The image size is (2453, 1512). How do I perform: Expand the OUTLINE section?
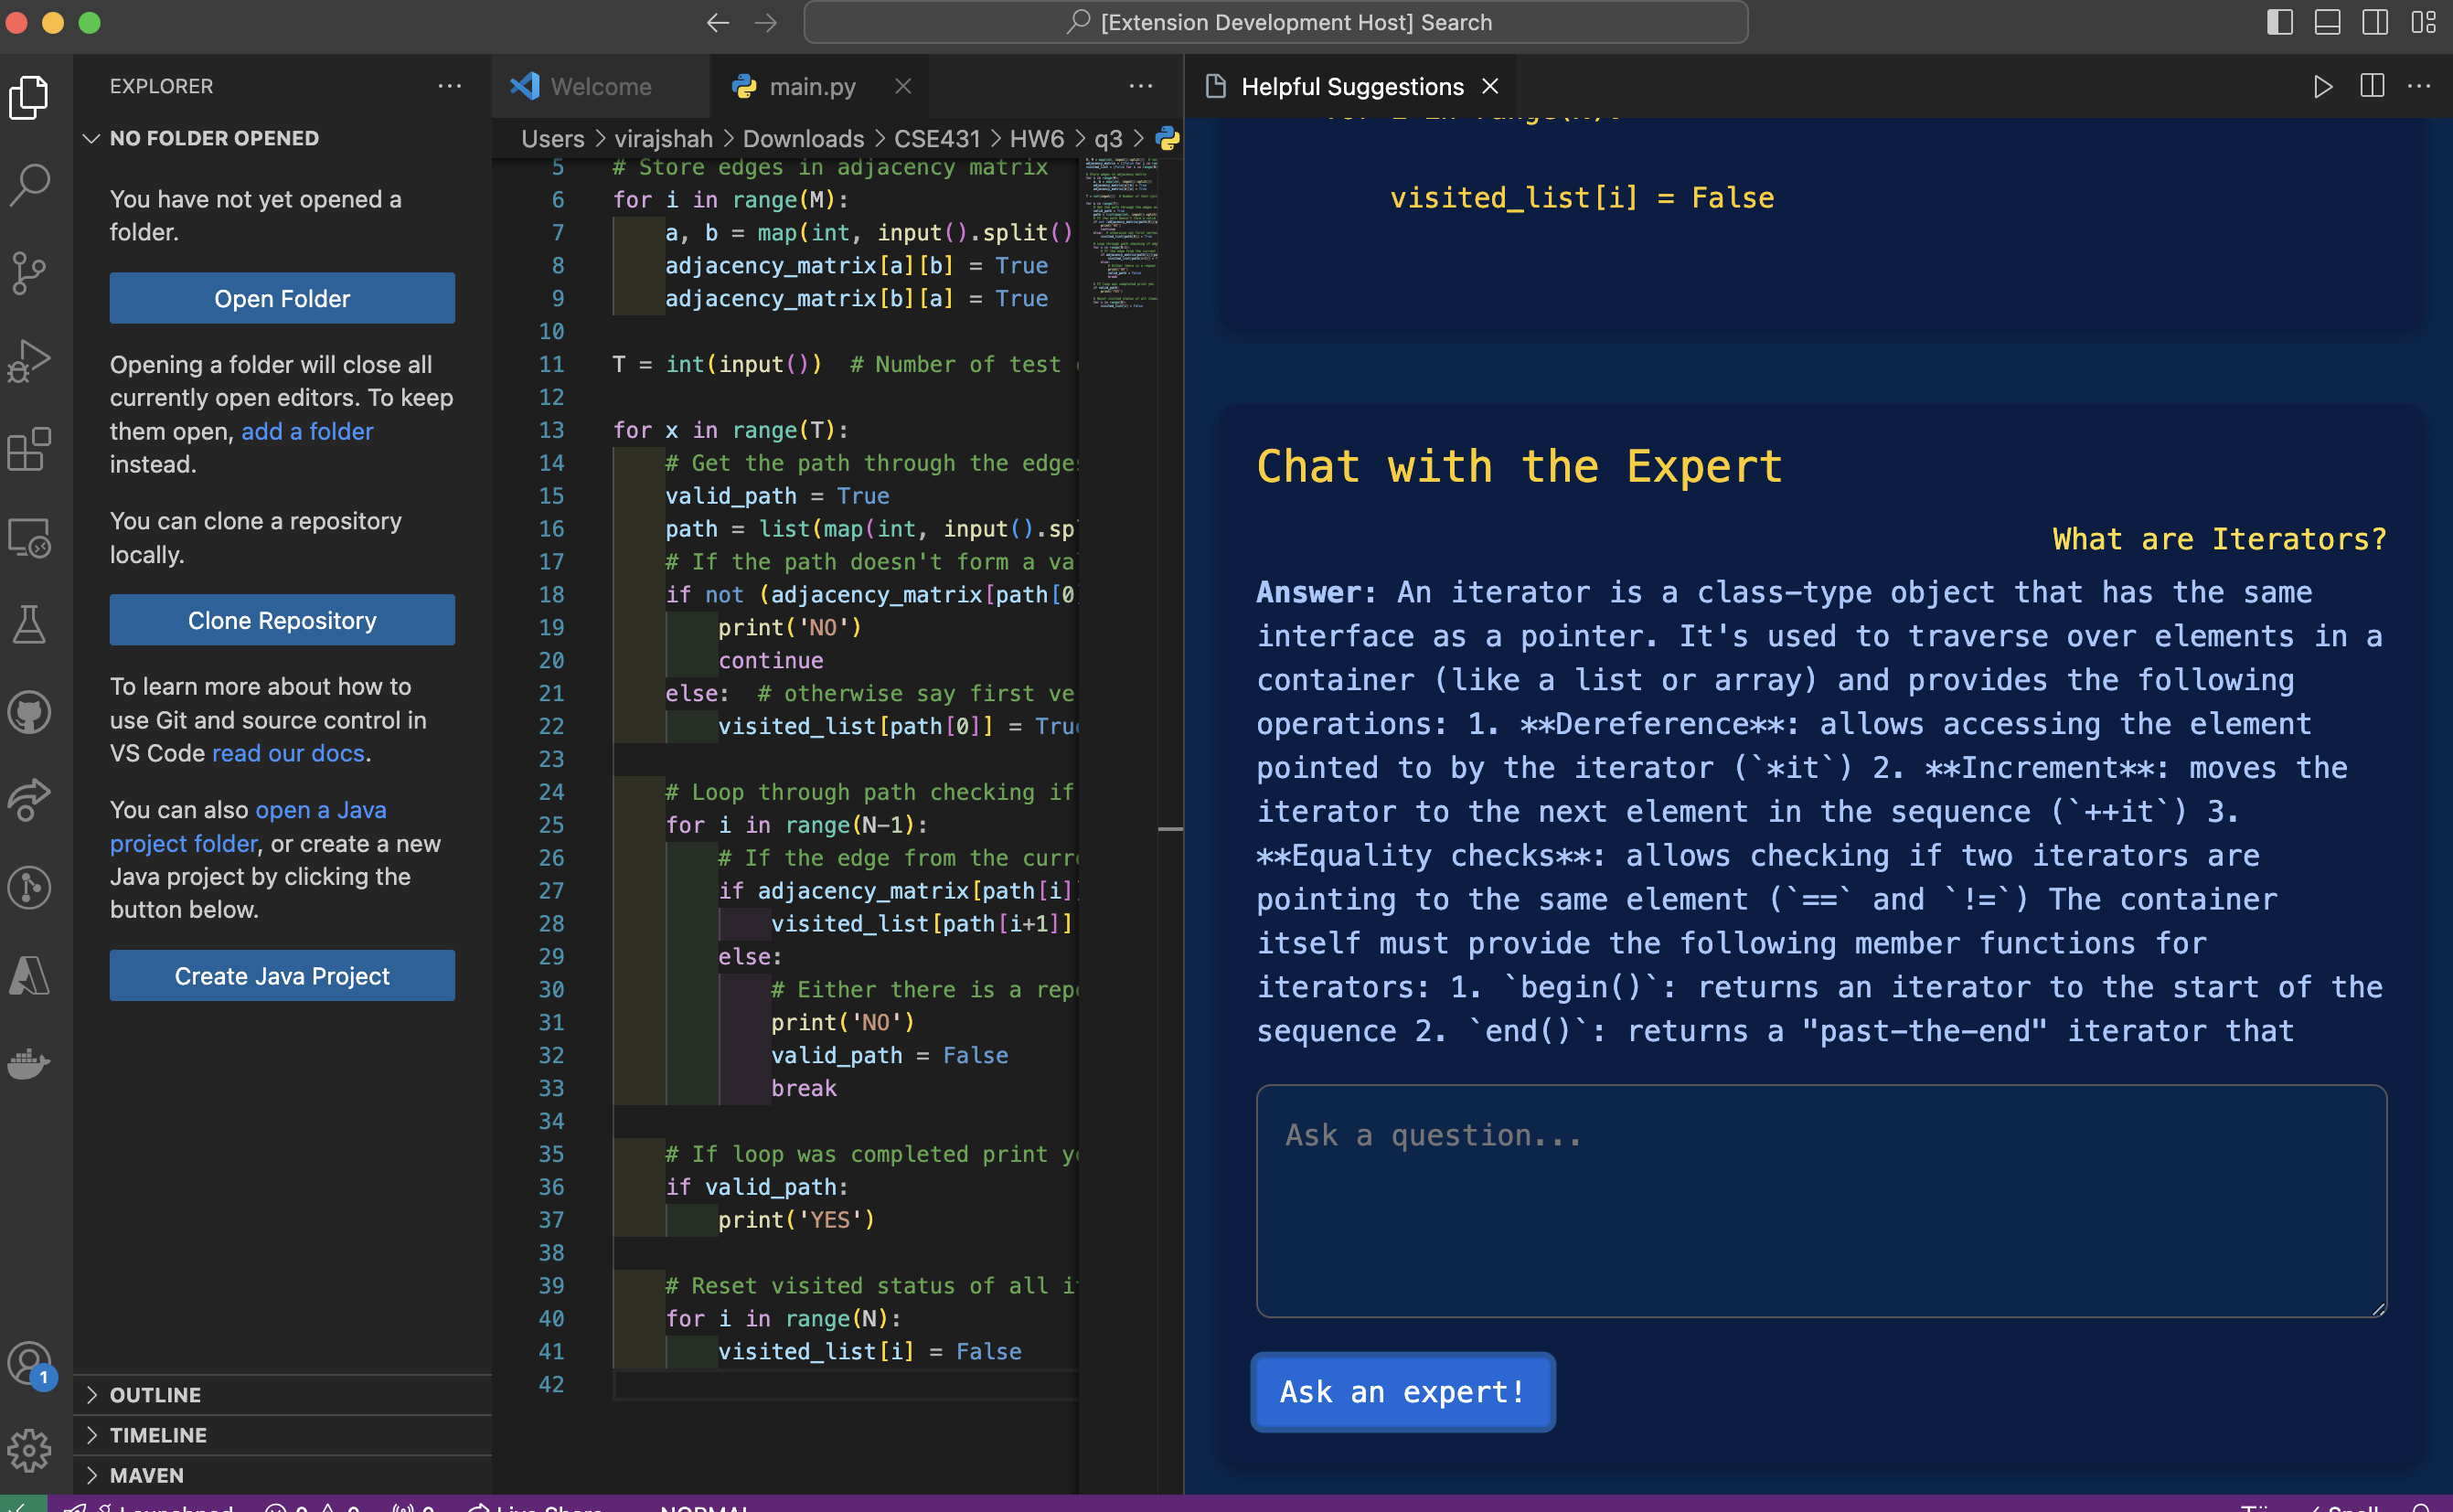click(x=155, y=1394)
